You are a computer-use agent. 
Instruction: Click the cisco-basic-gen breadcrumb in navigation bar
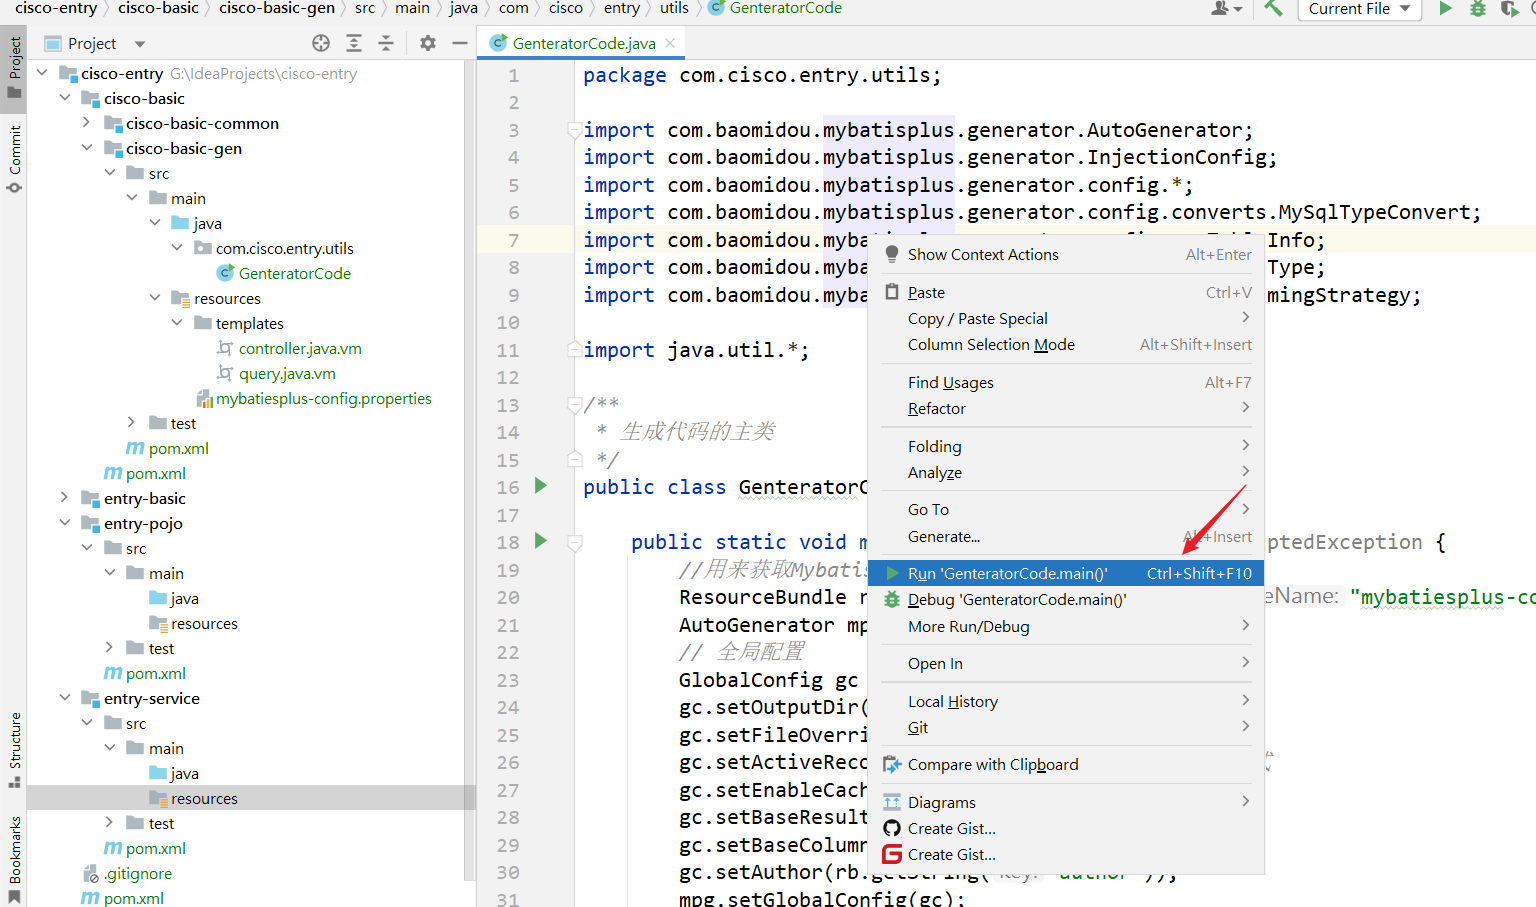(277, 8)
